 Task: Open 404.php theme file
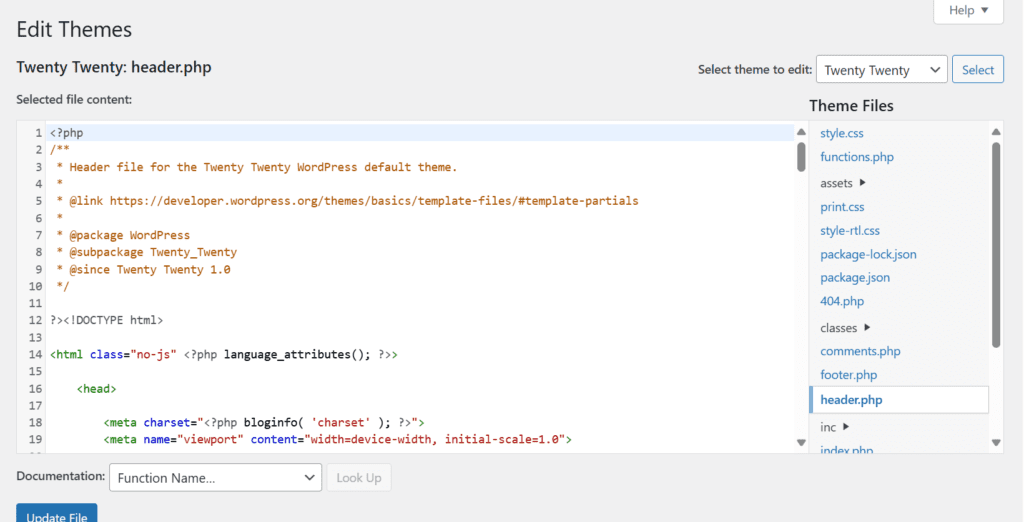[842, 301]
